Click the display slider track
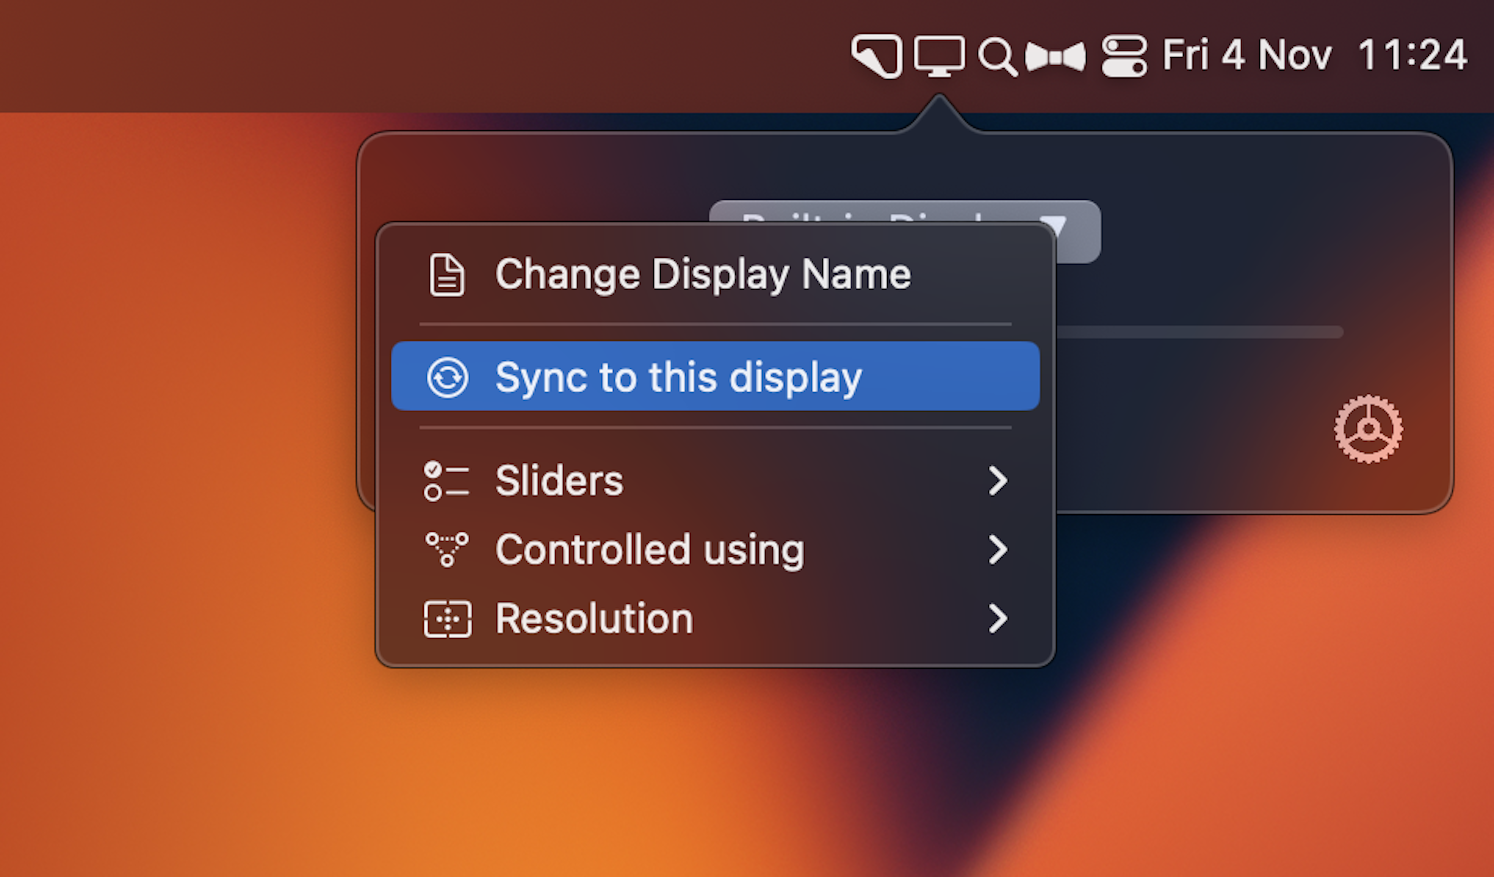 [x=1198, y=332]
